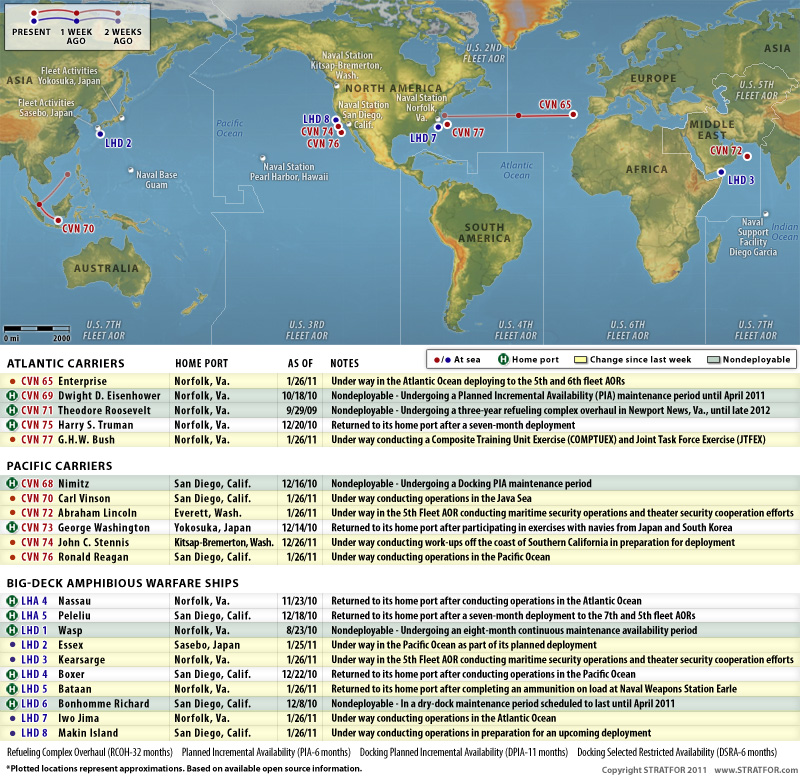Click the LHD 7 blue marker near Norfolk

pyautogui.click(x=438, y=127)
